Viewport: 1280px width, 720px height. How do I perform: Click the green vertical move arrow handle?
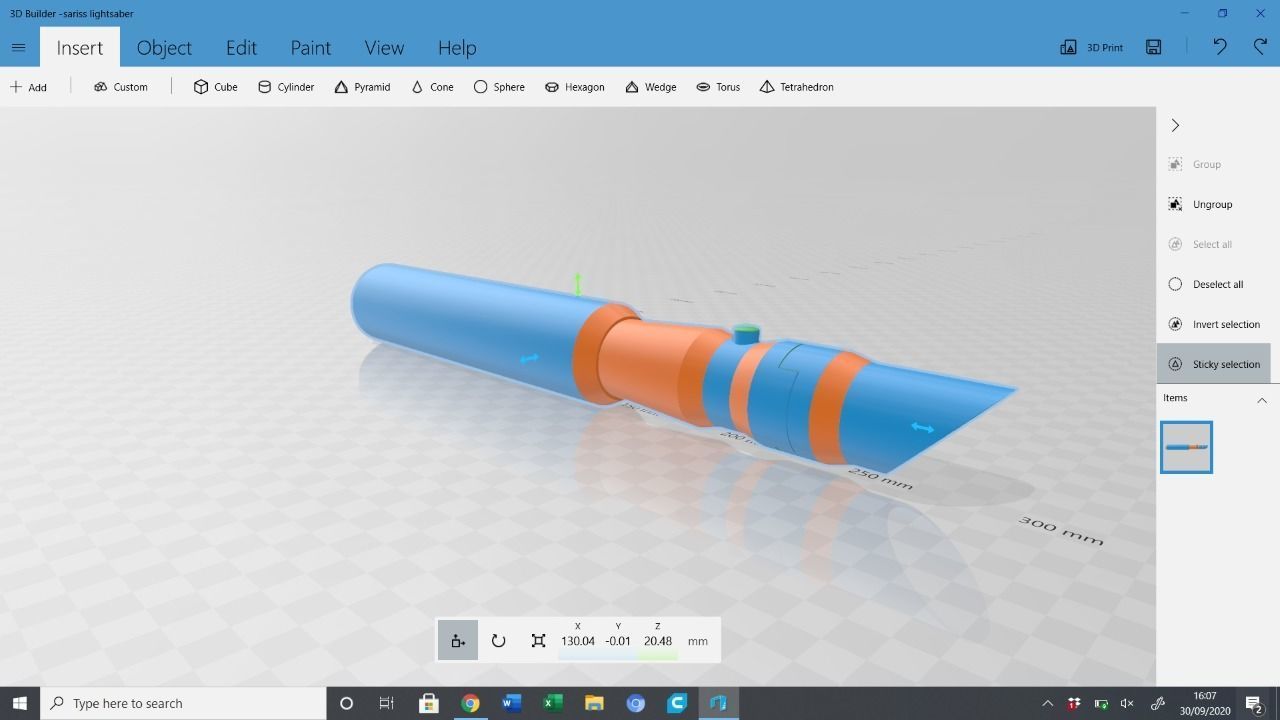577,284
